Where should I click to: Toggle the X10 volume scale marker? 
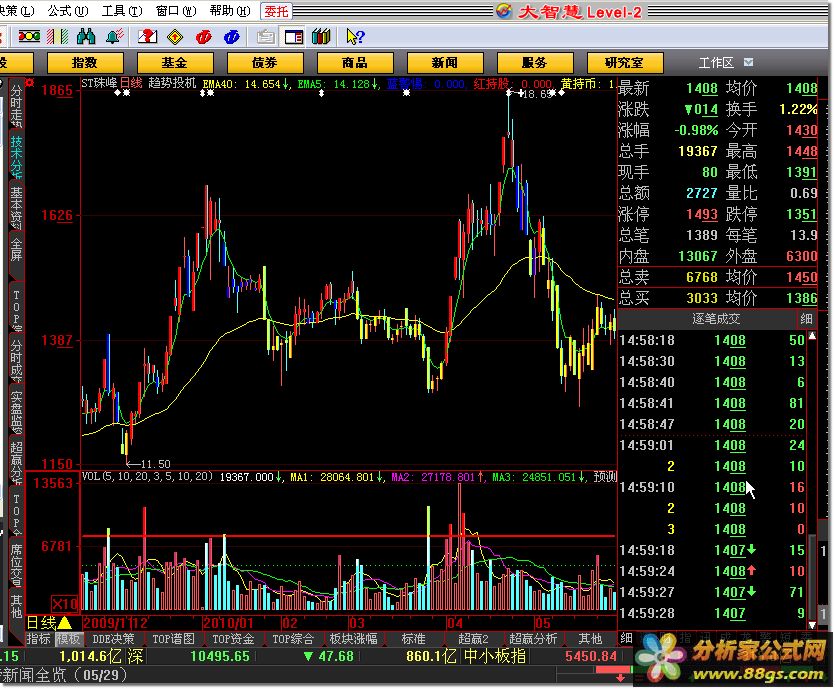tap(66, 604)
